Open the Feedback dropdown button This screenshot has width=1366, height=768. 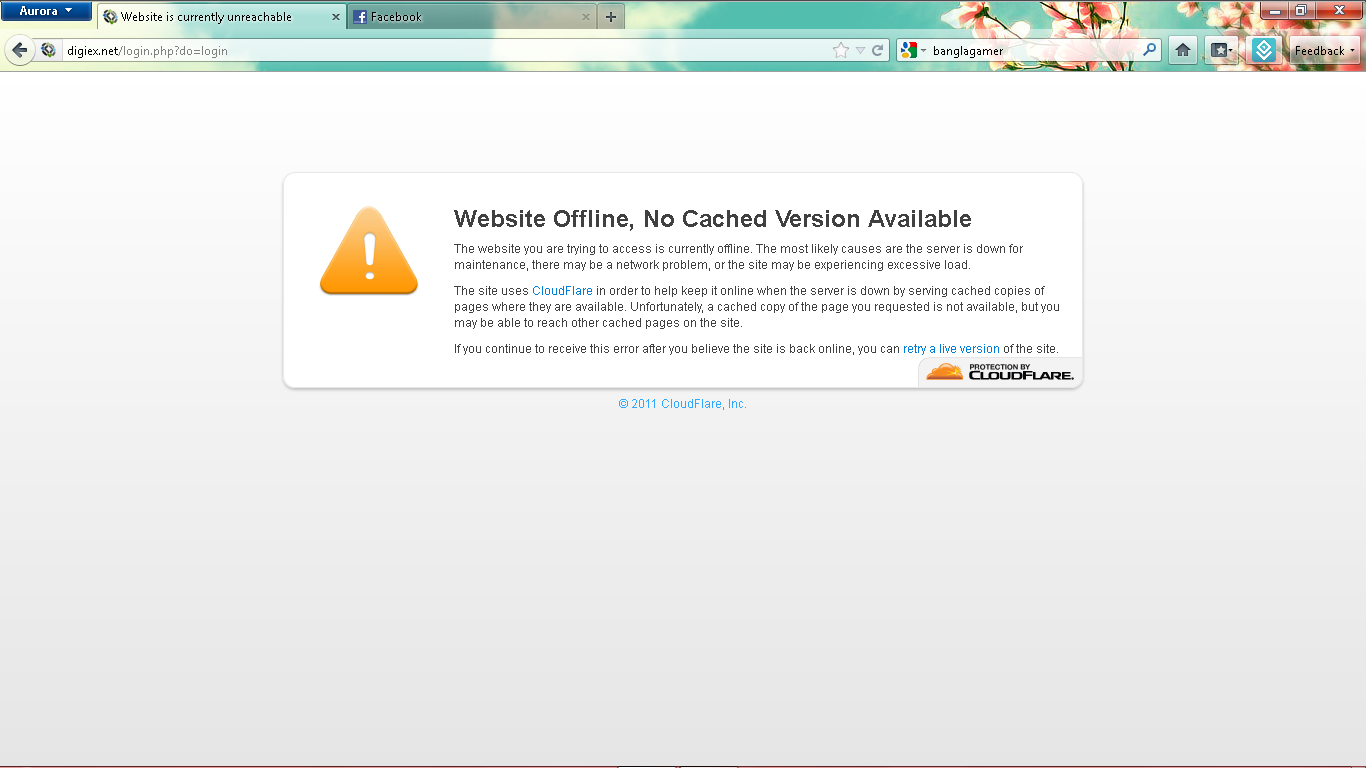pos(1324,50)
